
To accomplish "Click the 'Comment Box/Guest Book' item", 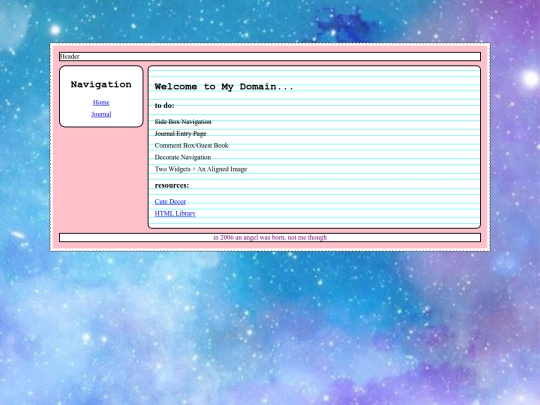I will coord(191,145).
